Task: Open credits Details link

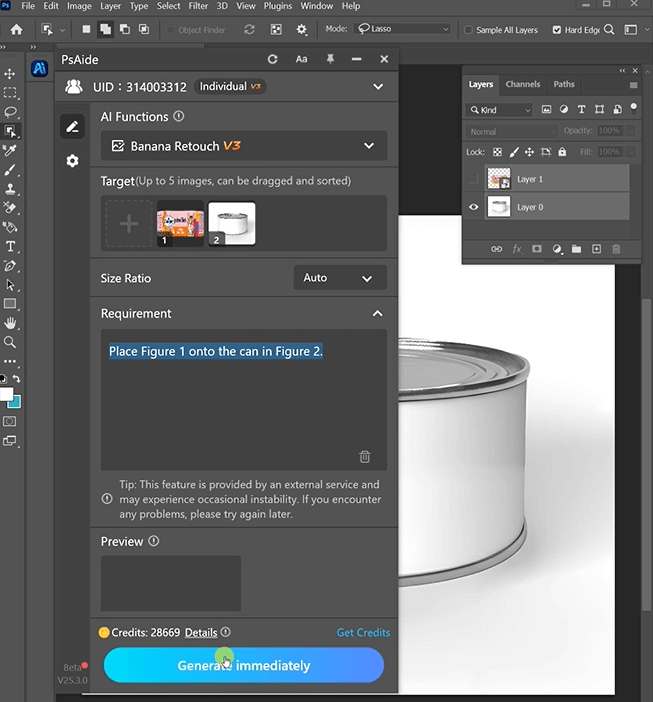Action: [x=201, y=633]
